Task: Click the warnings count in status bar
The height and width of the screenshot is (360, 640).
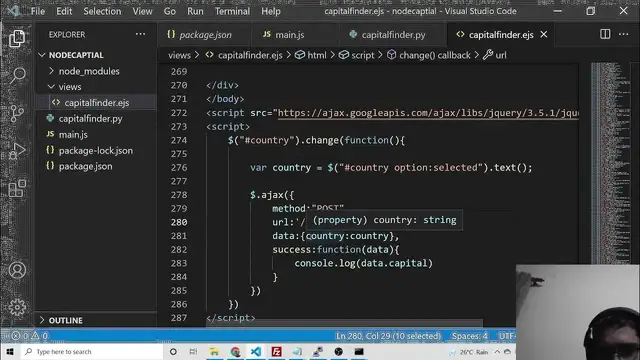Action: click(x=40, y=336)
